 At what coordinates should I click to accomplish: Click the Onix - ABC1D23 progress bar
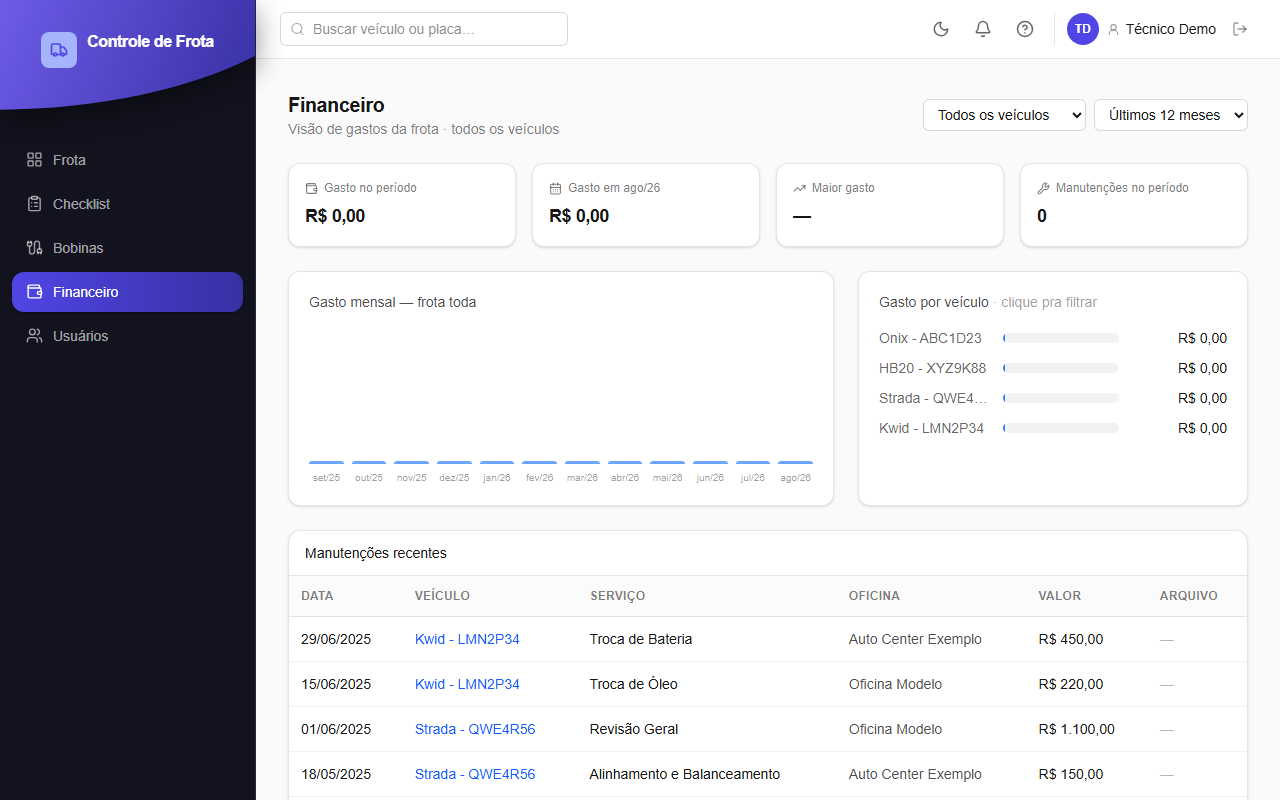pyautogui.click(x=1061, y=338)
